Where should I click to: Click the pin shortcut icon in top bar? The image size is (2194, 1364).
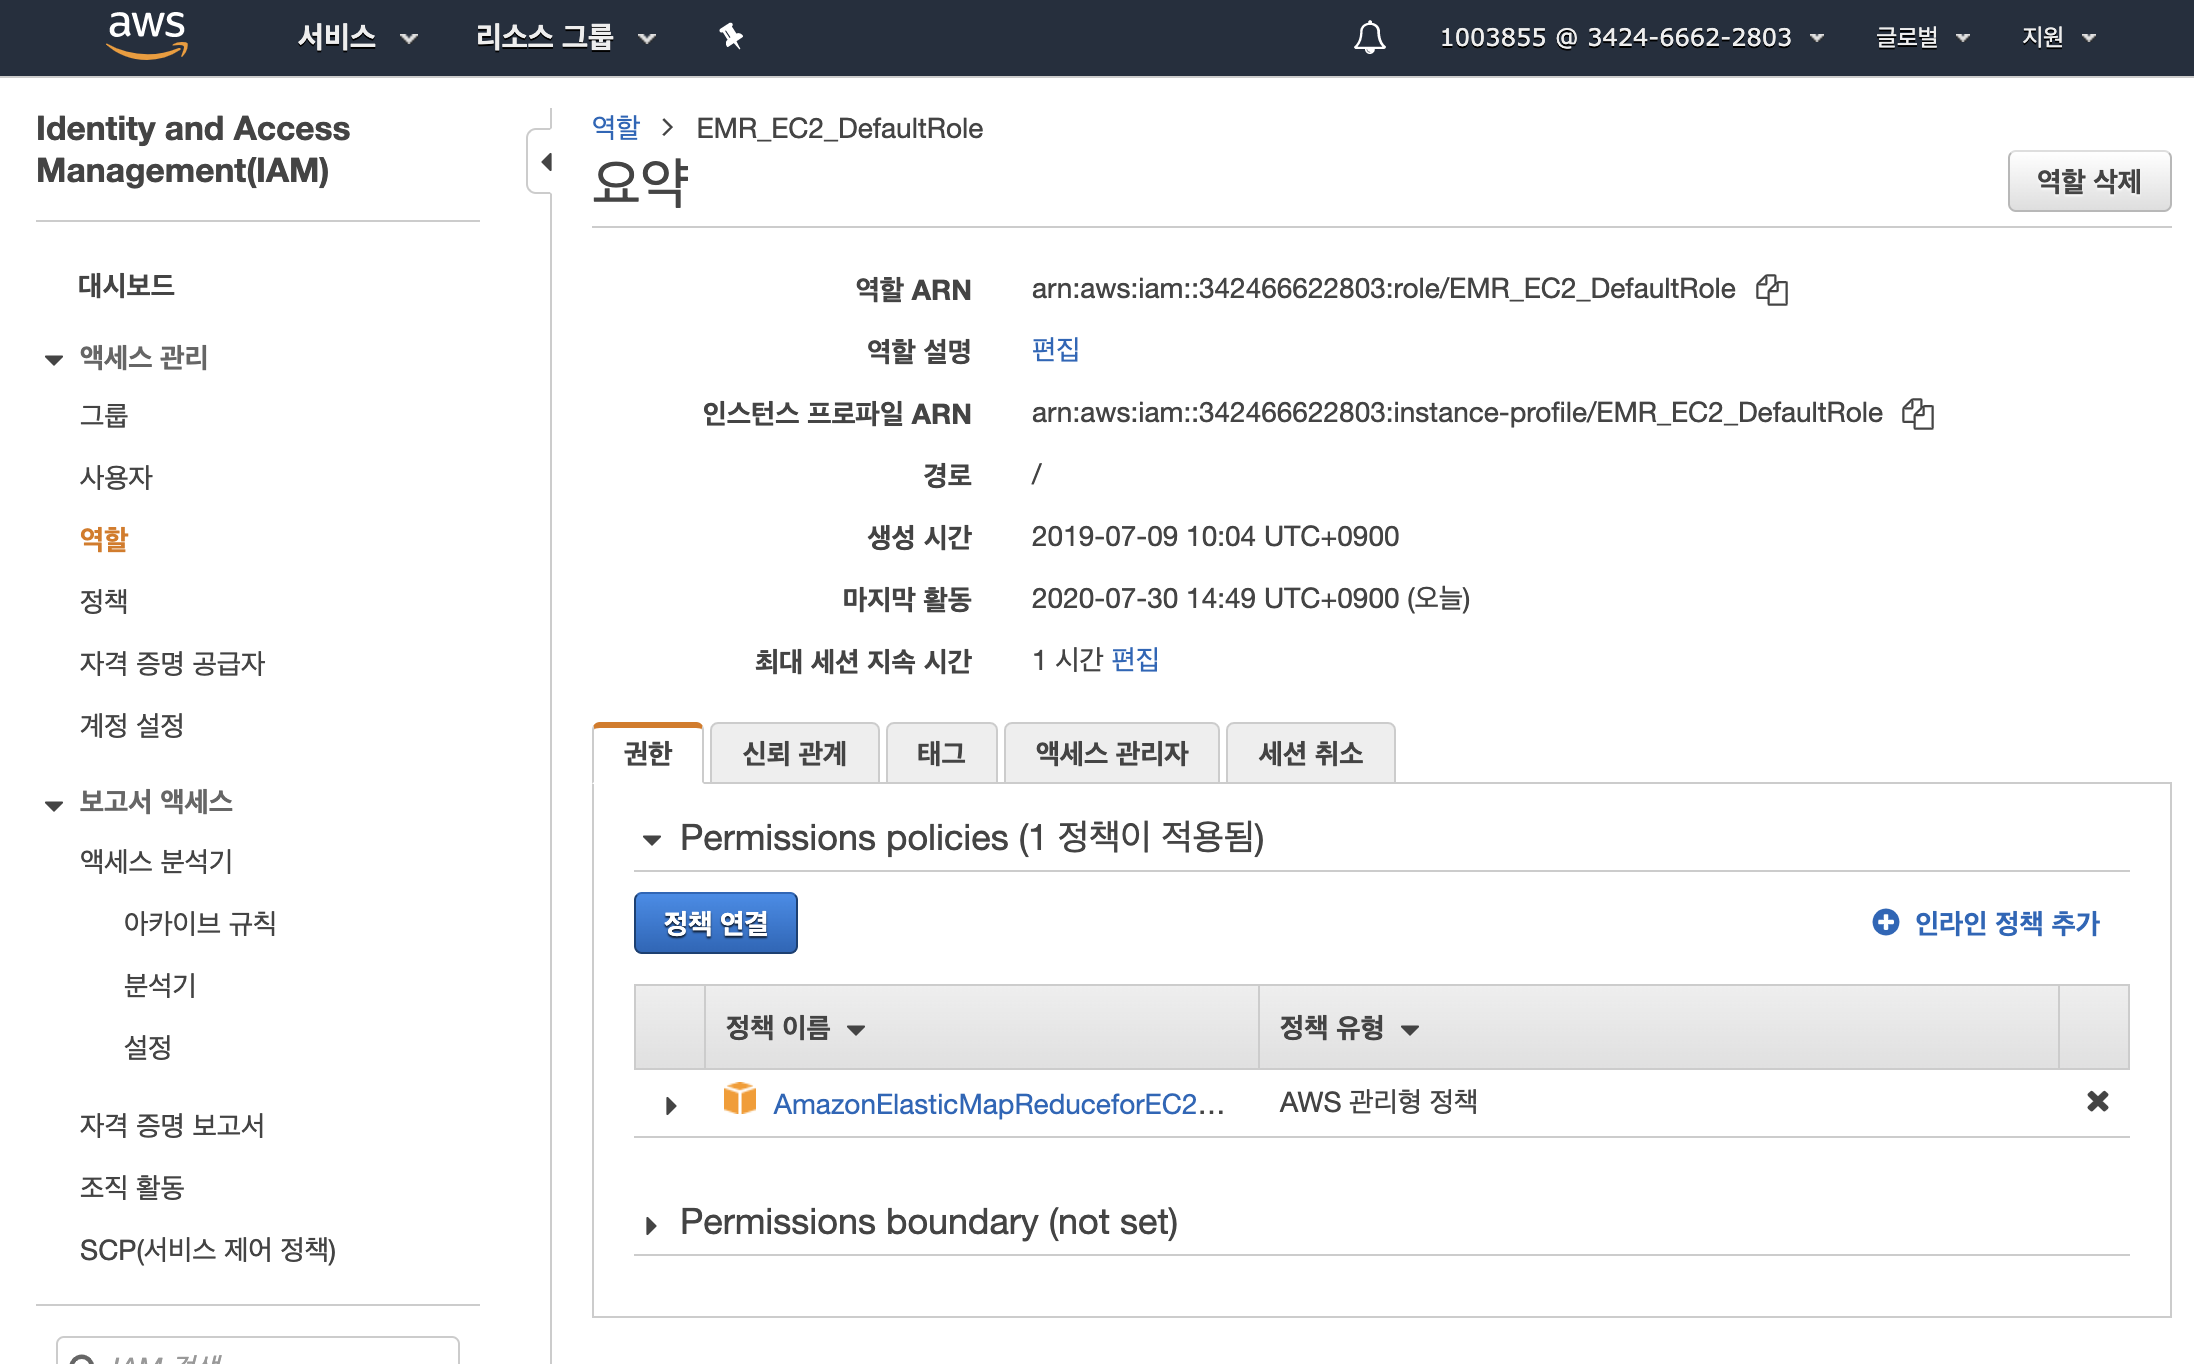[731, 37]
